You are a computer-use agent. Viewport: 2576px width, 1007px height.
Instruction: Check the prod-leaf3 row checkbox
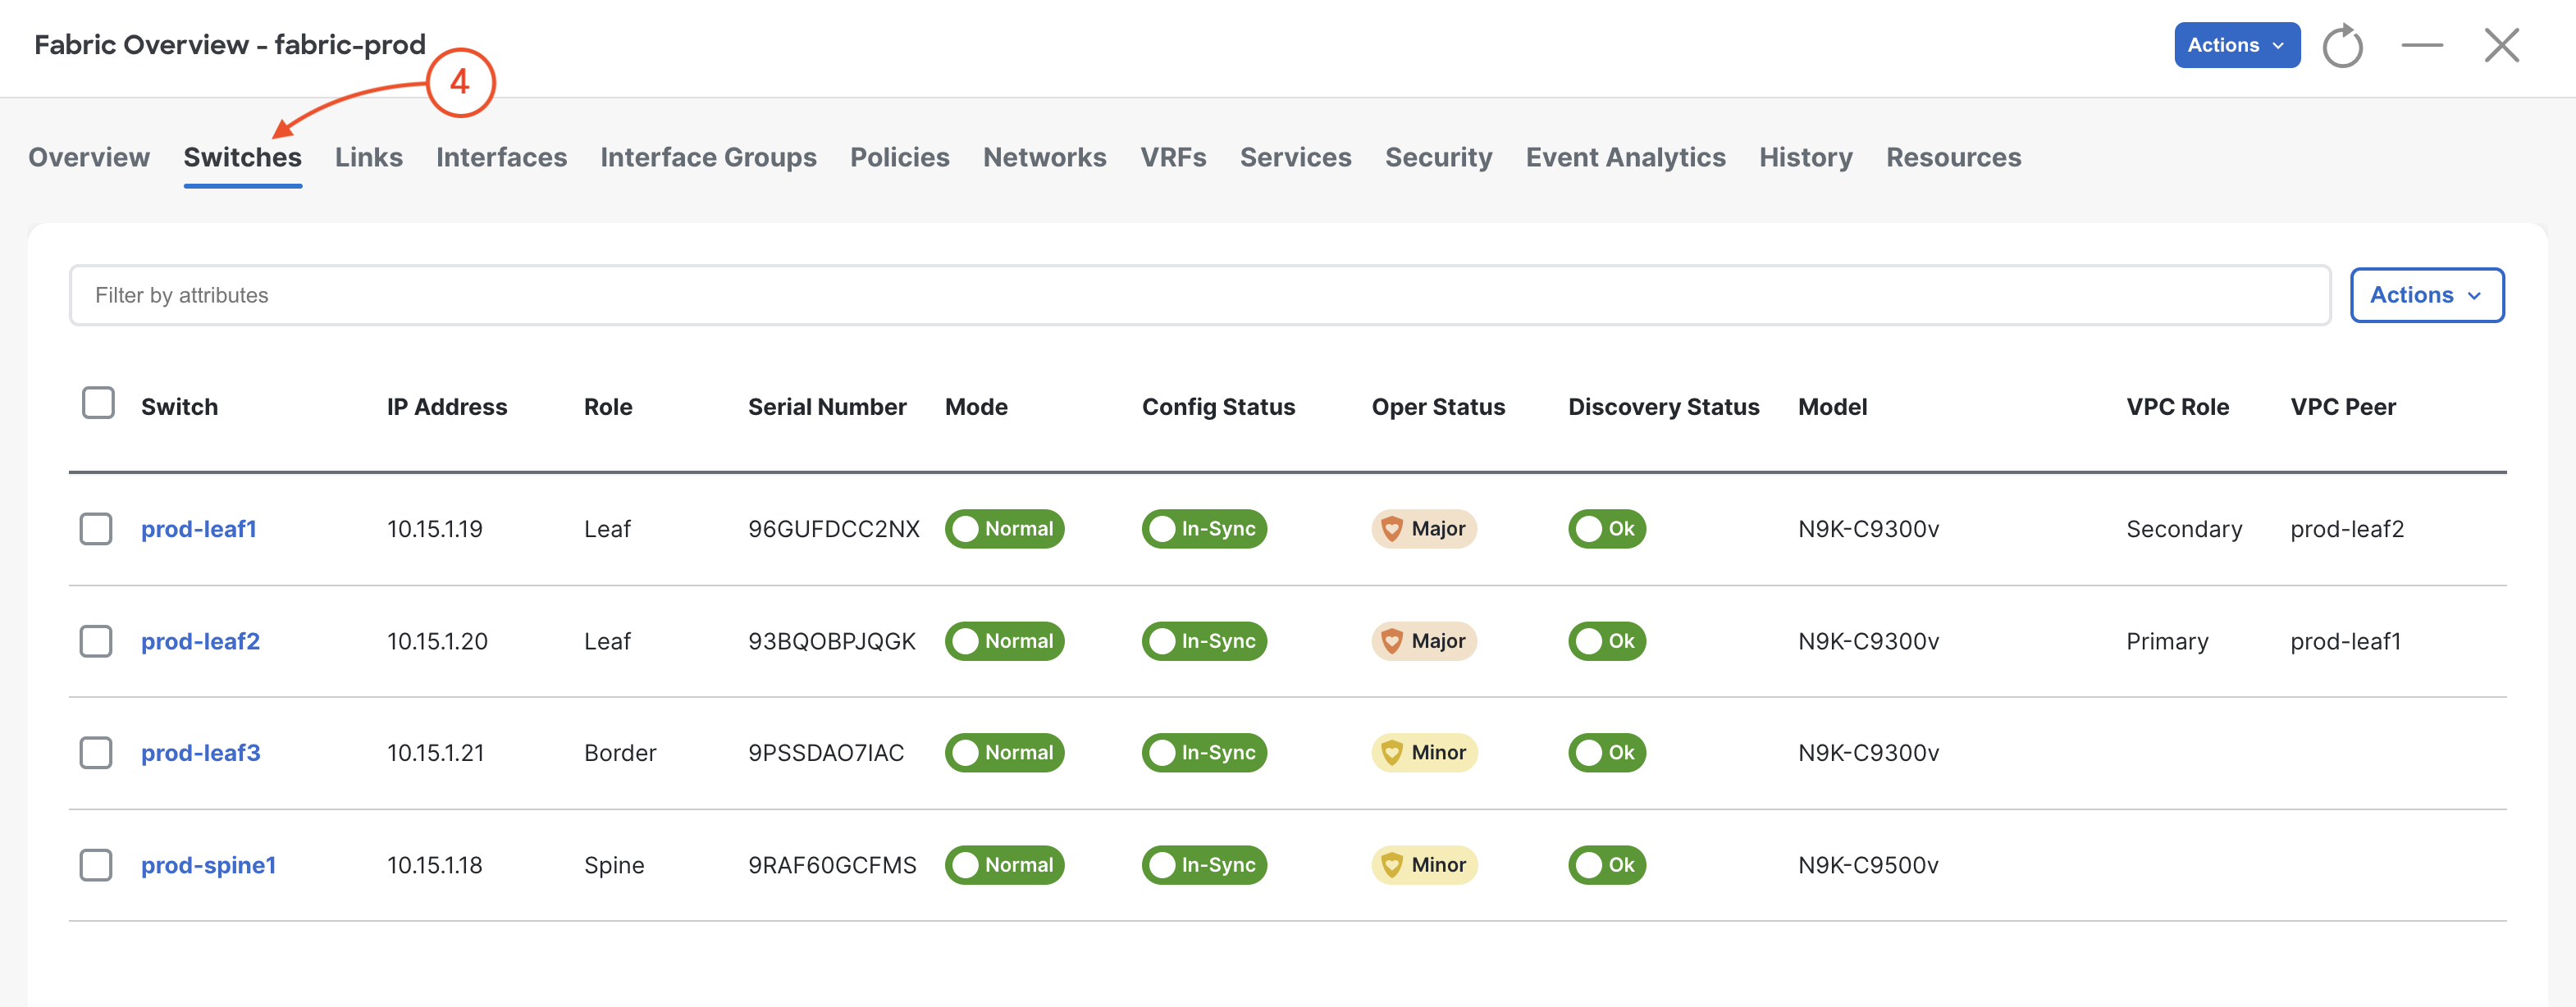tap(96, 753)
